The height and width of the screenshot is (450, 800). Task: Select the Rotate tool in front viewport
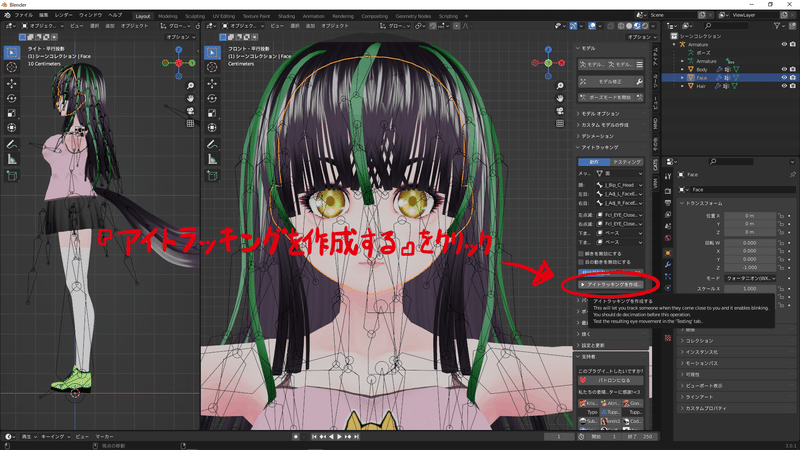[x=212, y=98]
